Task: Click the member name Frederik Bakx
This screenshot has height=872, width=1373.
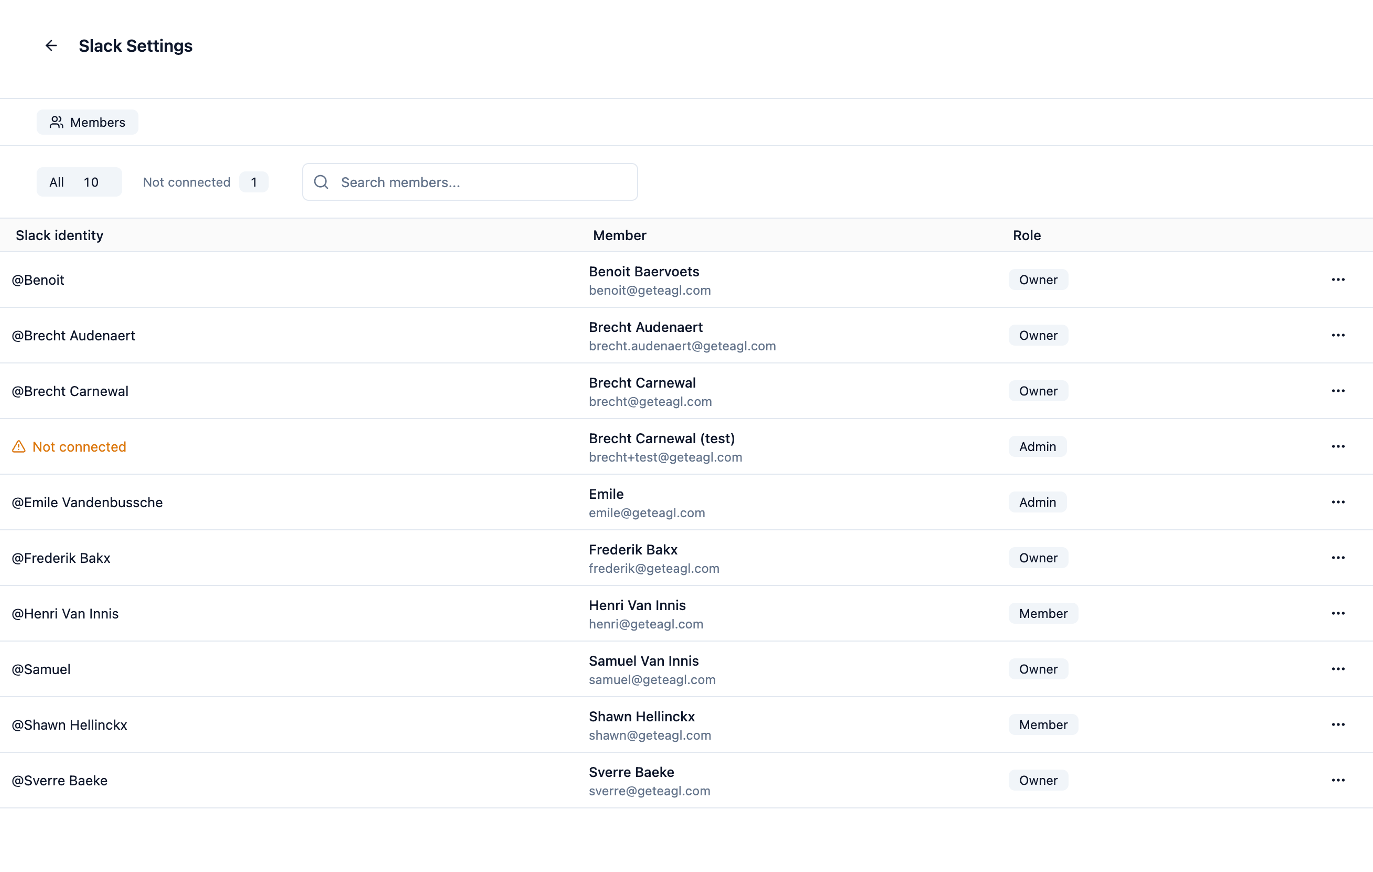Action: click(x=633, y=549)
